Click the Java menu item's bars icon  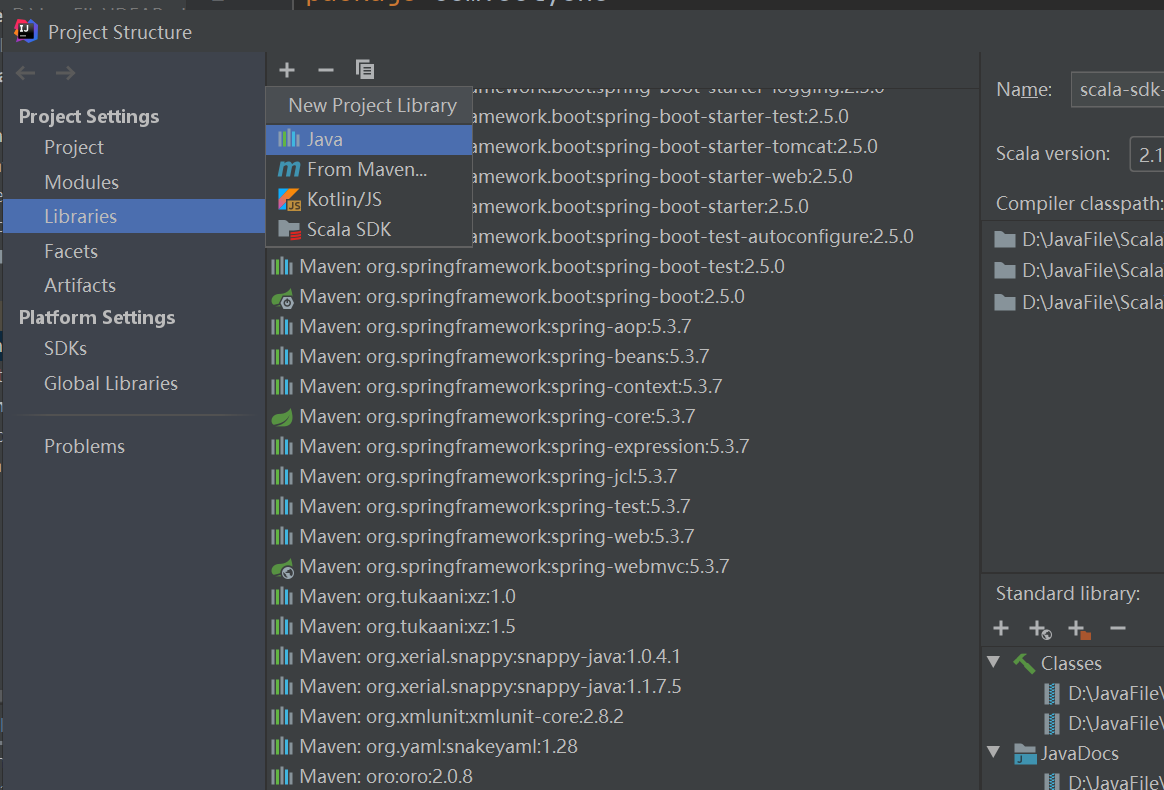click(x=289, y=139)
